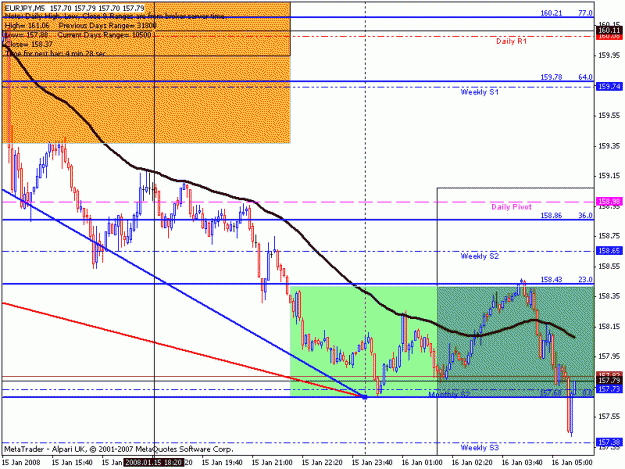Click the 159.95 price scale value
This screenshot has height=469, width=625.
pos(609,55)
